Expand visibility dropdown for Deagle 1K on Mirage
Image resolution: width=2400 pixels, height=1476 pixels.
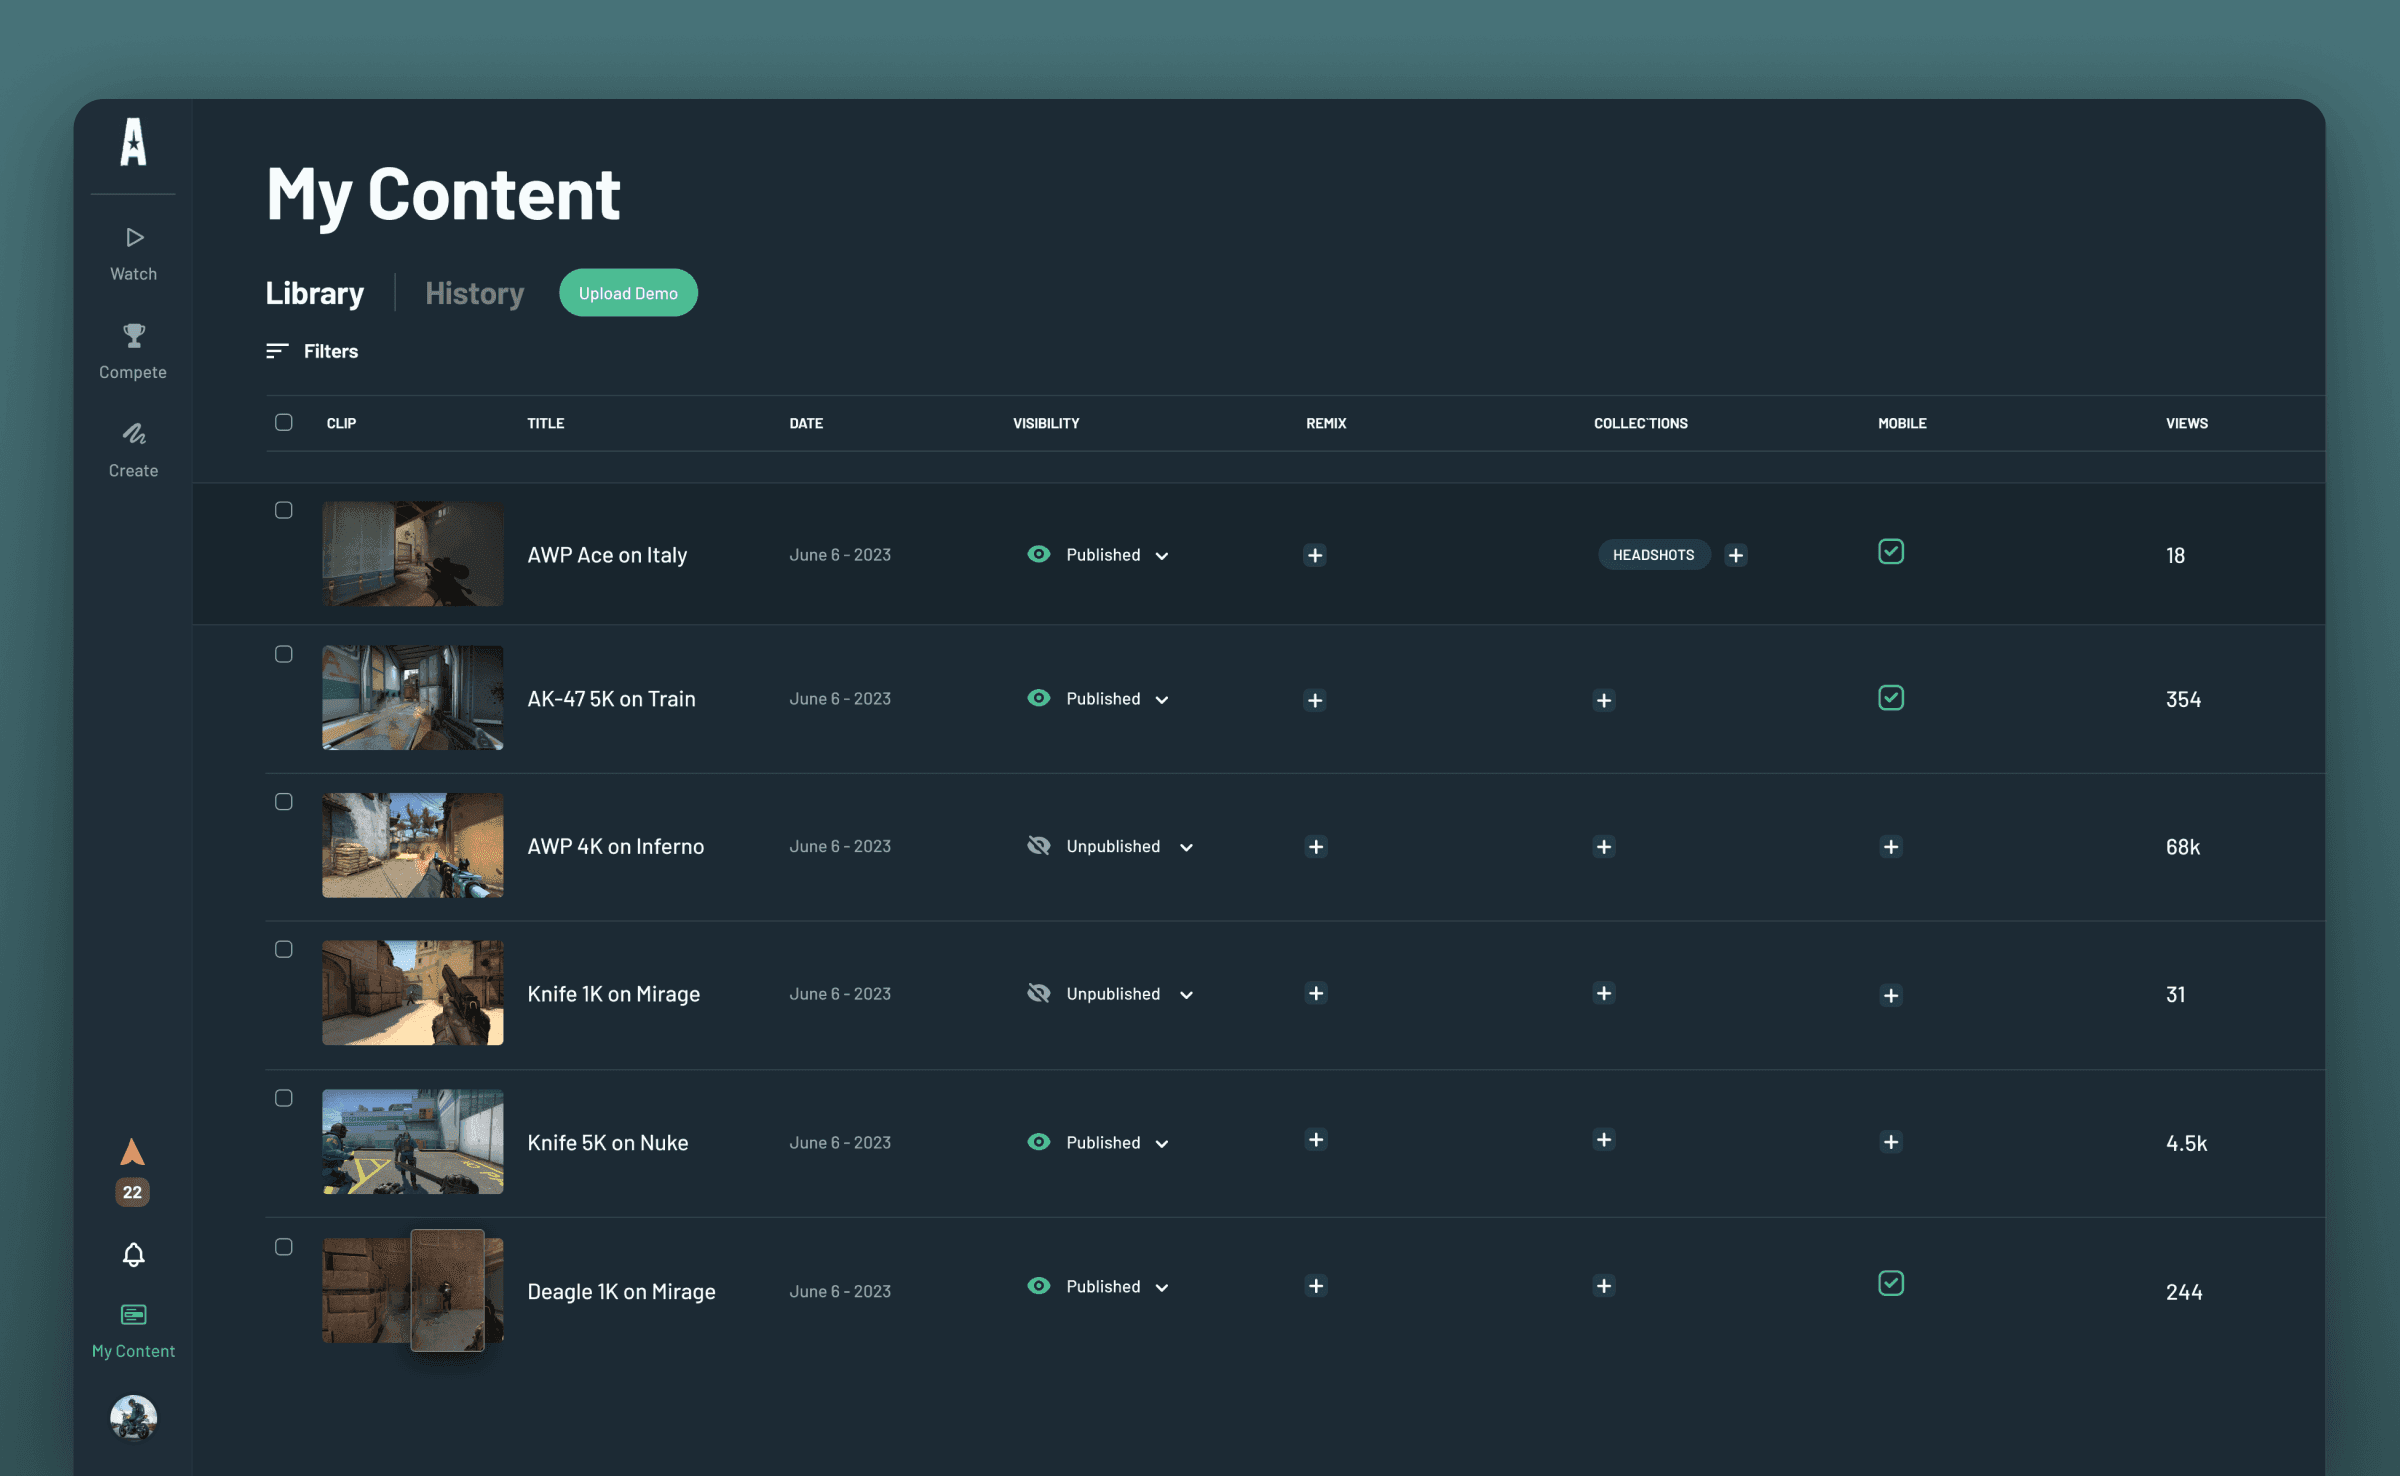(1162, 1288)
